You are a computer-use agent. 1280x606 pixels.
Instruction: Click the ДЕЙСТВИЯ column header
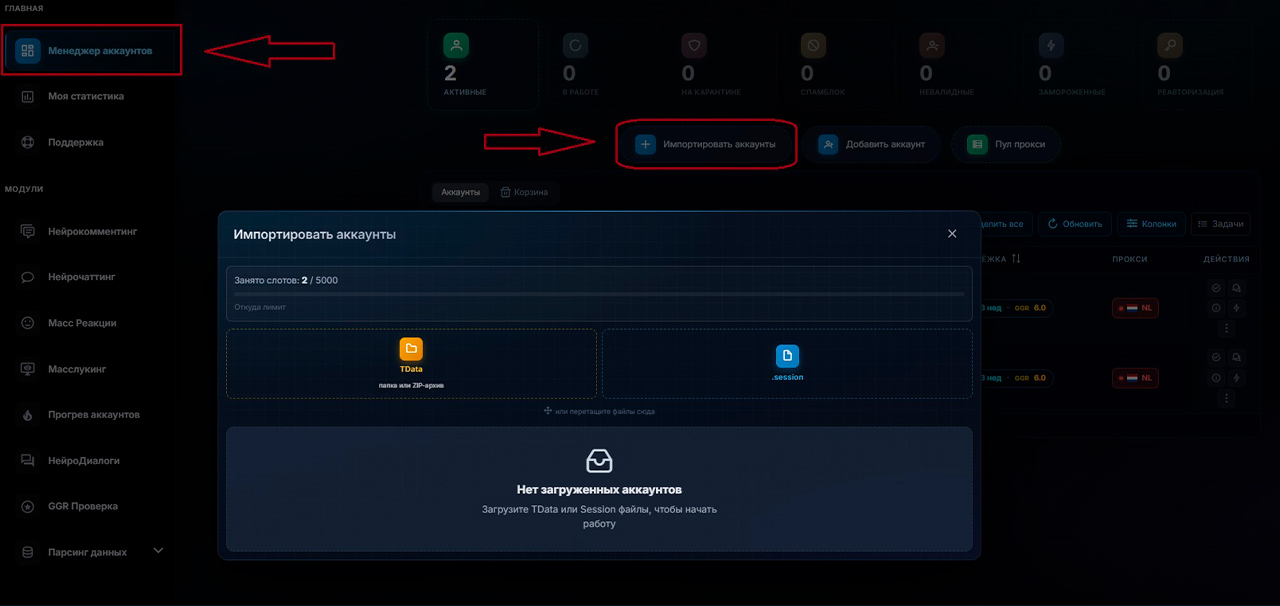tap(1226, 259)
